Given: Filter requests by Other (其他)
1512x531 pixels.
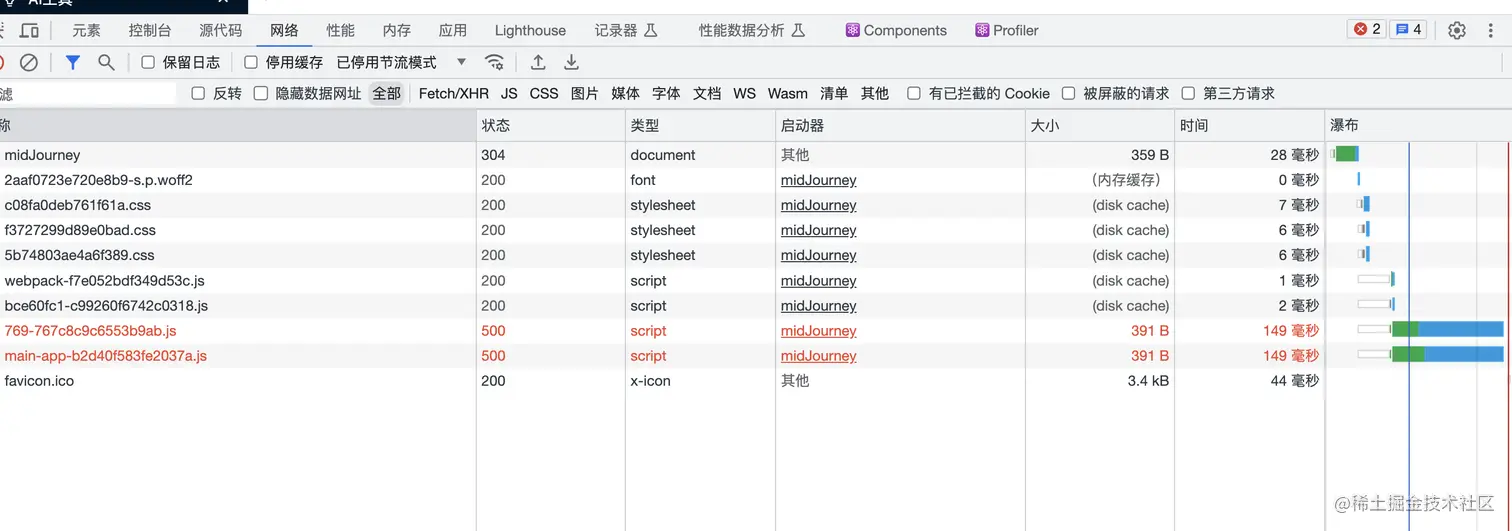Looking at the screenshot, I should 874,93.
